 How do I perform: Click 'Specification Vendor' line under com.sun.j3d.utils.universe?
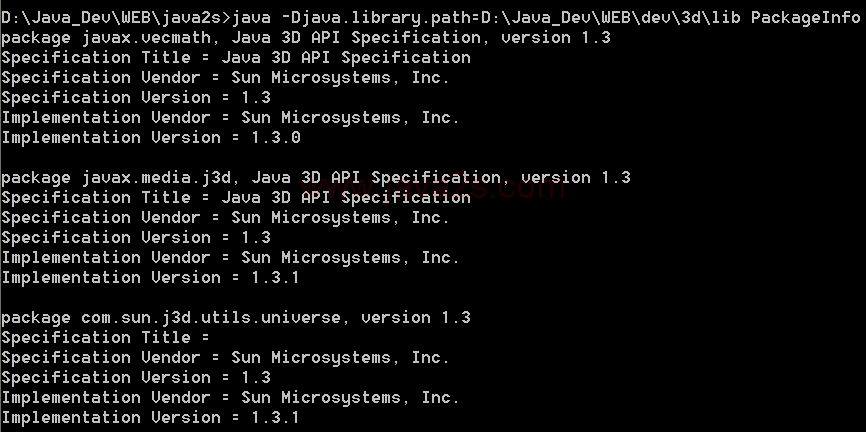tap(225, 357)
